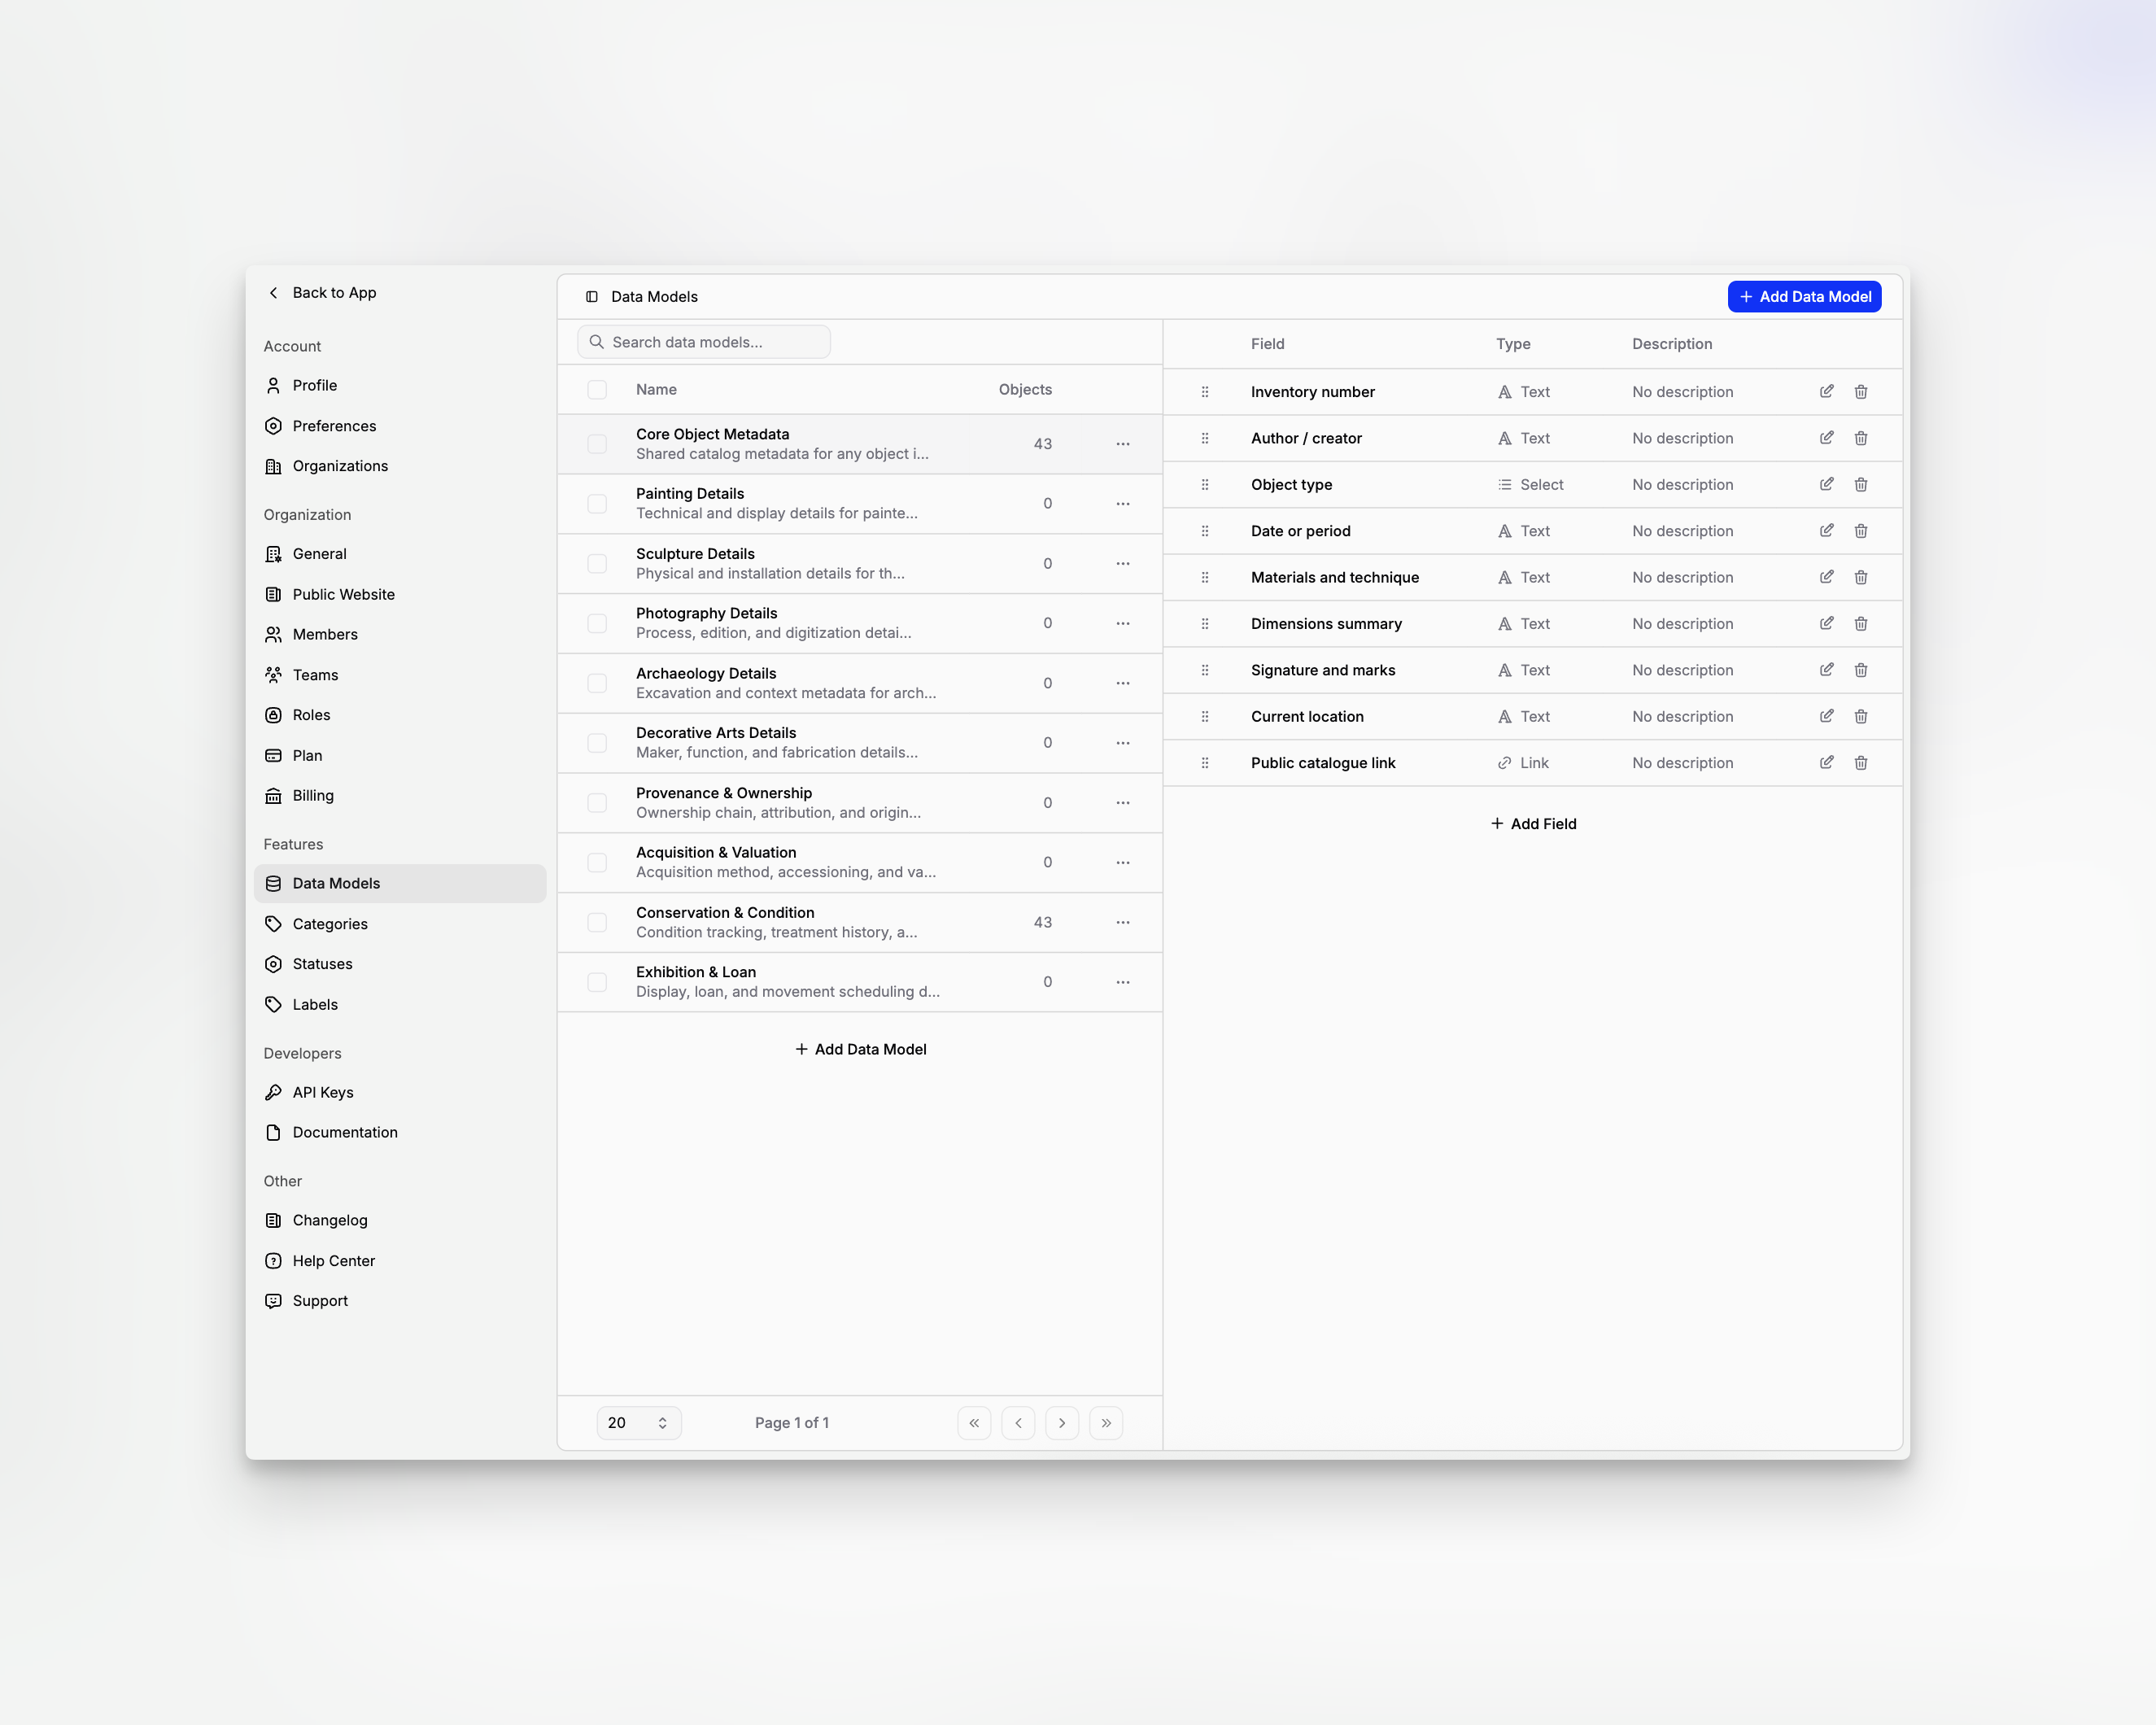The image size is (2156, 1725).
Task: Edit the Inventory number field
Action: [x=1826, y=391]
